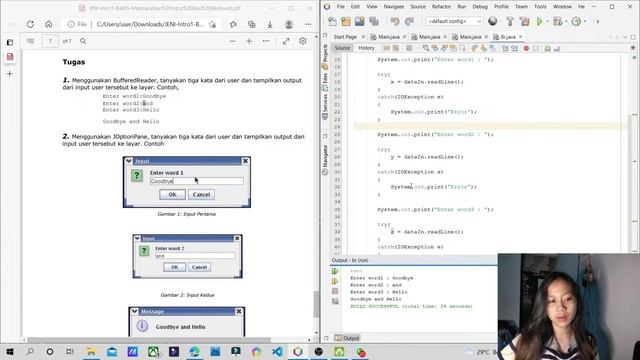
Task: Show opened documents list dropdown in editor tabs
Action: point(625,37)
